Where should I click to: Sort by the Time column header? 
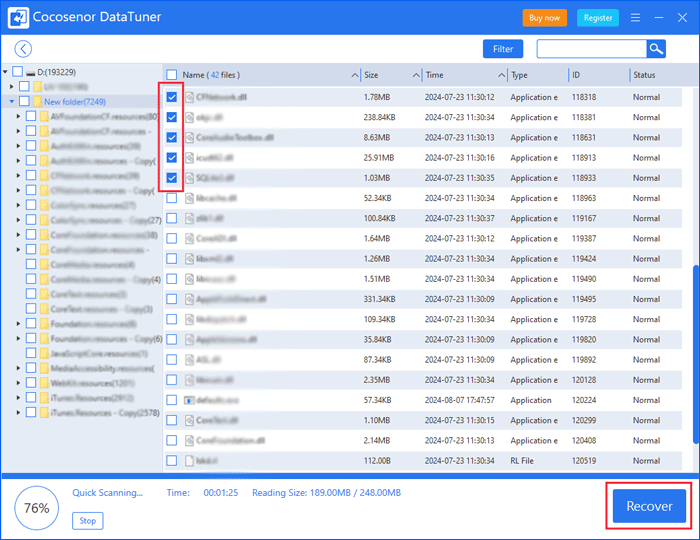[x=465, y=75]
